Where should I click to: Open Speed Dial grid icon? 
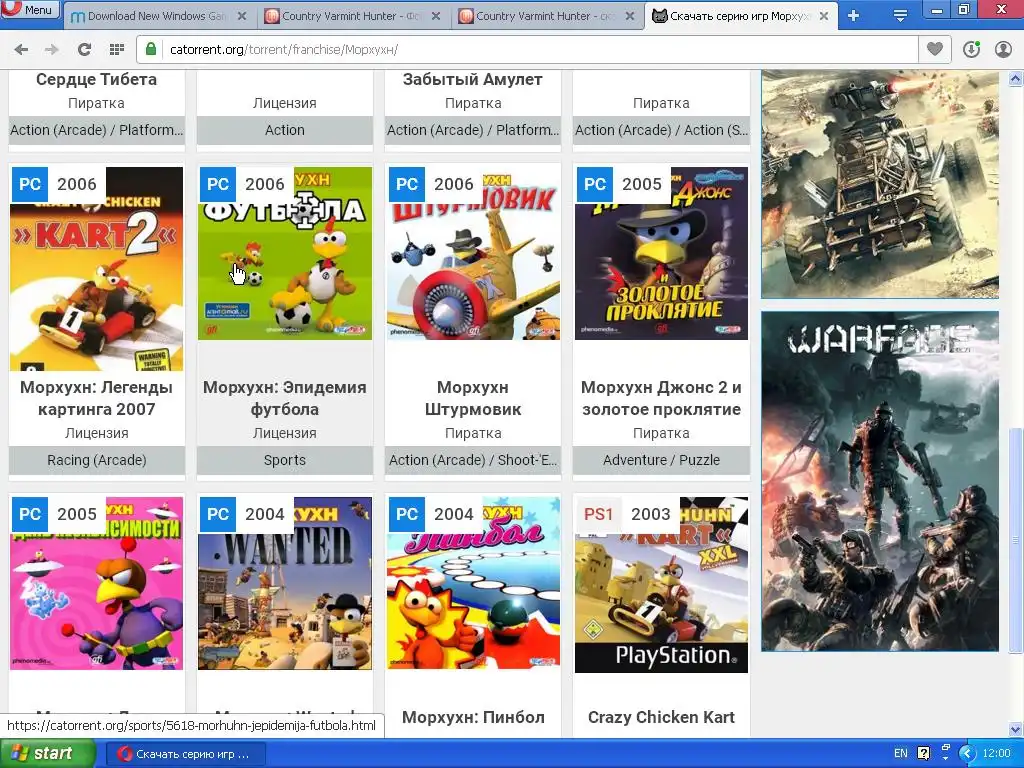[x=117, y=50]
